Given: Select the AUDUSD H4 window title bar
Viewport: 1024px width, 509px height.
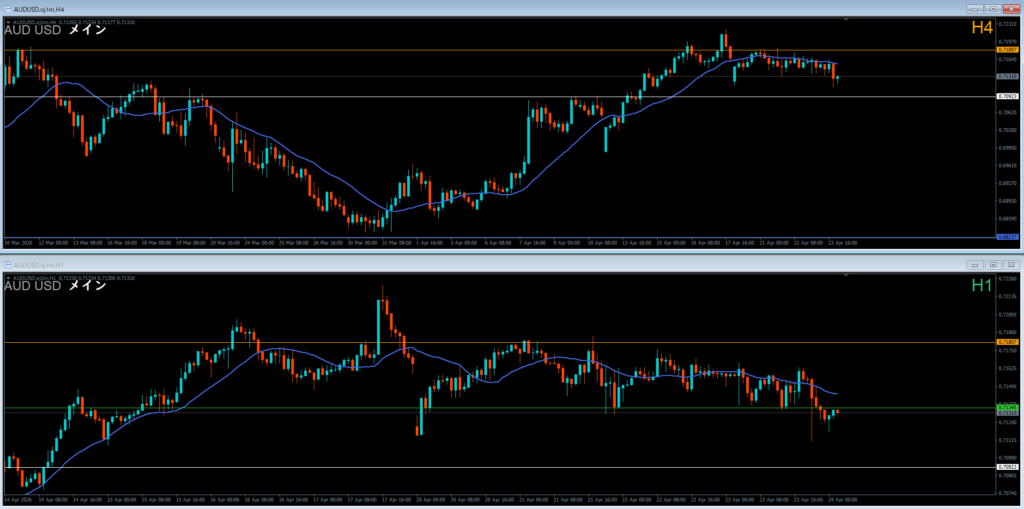Looking at the screenshot, I should click(x=400, y=9).
